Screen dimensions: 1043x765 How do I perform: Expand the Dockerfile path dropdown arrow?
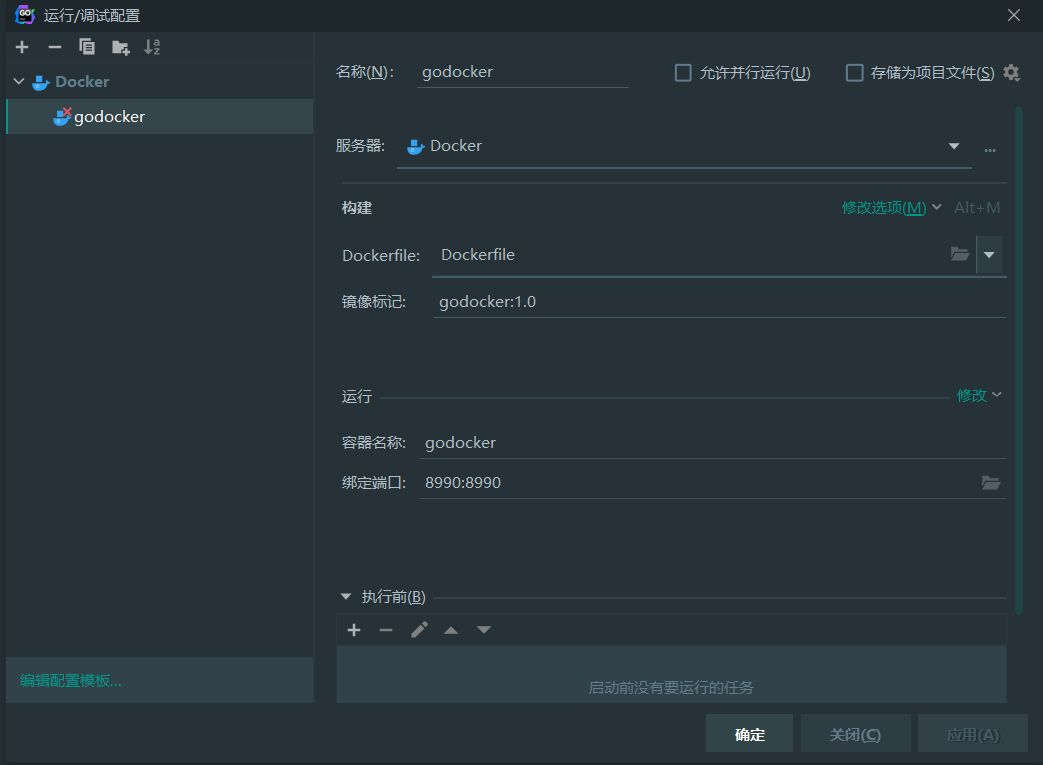pos(989,255)
